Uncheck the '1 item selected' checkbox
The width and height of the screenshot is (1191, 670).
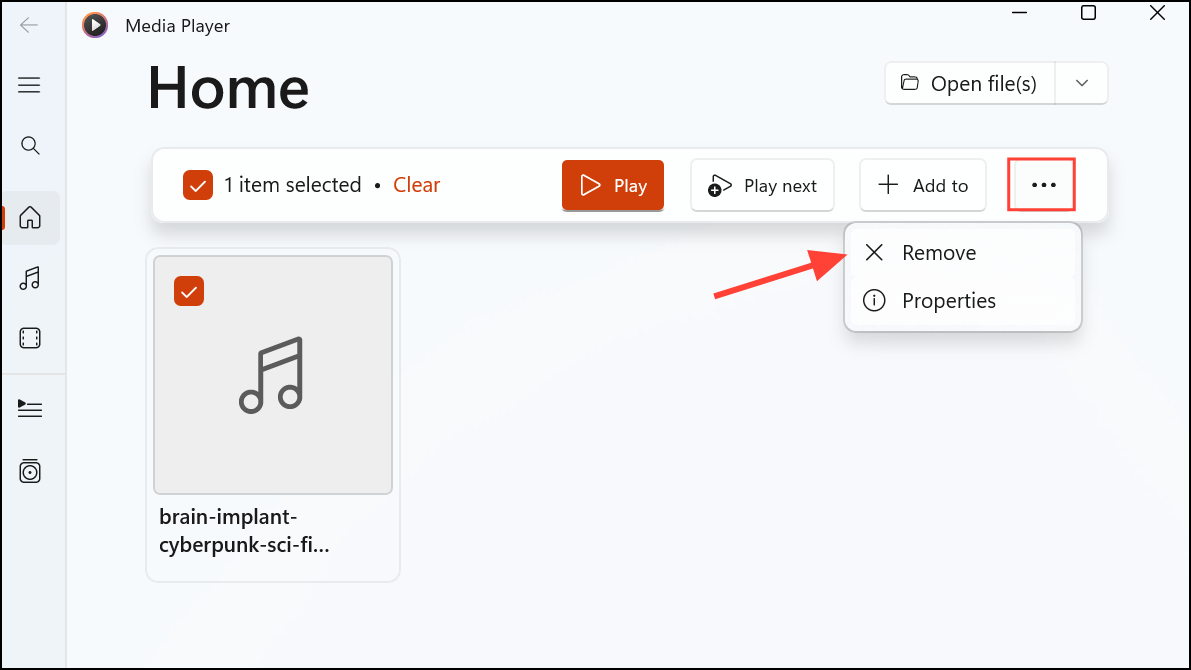197,185
